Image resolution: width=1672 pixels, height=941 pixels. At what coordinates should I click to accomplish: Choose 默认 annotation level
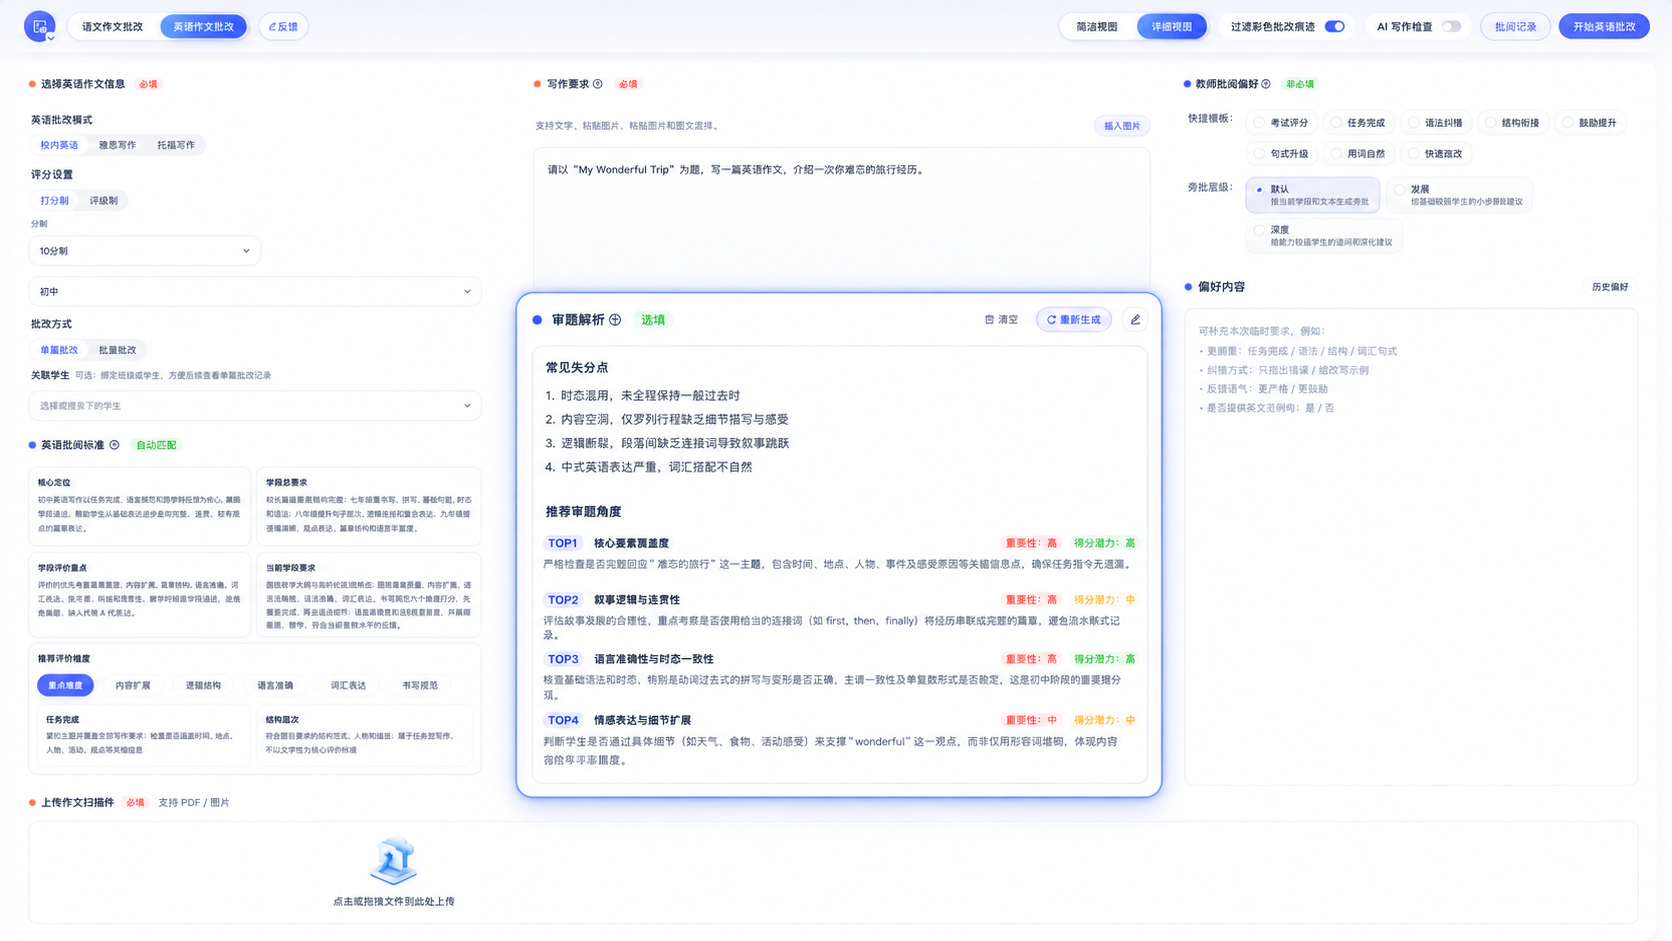click(1312, 195)
